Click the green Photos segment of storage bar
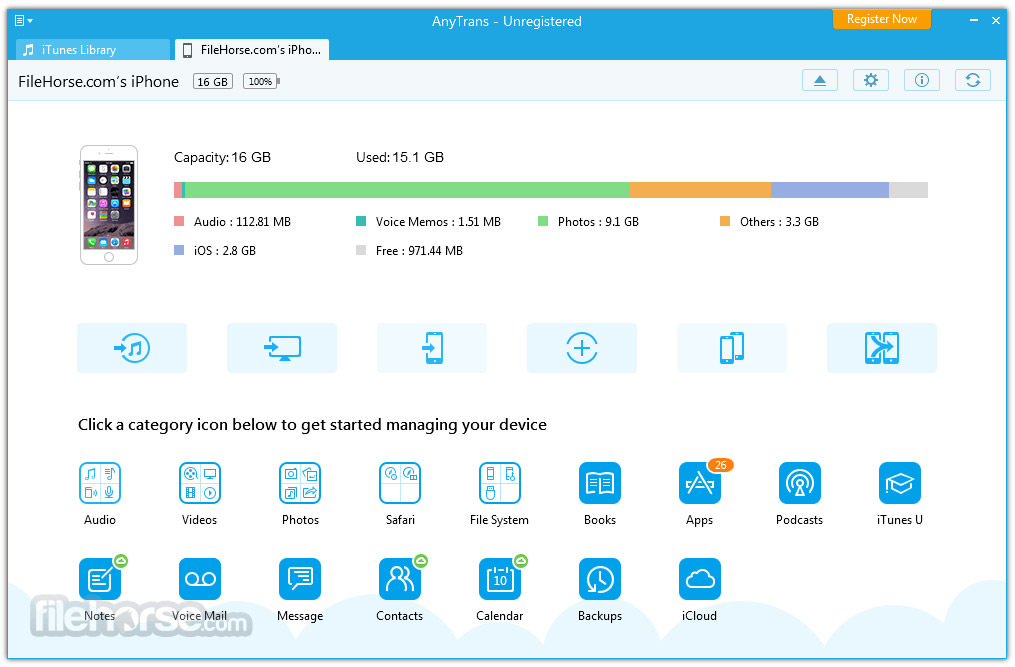This screenshot has height=667, width=1015. pyautogui.click(x=407, y=190)
